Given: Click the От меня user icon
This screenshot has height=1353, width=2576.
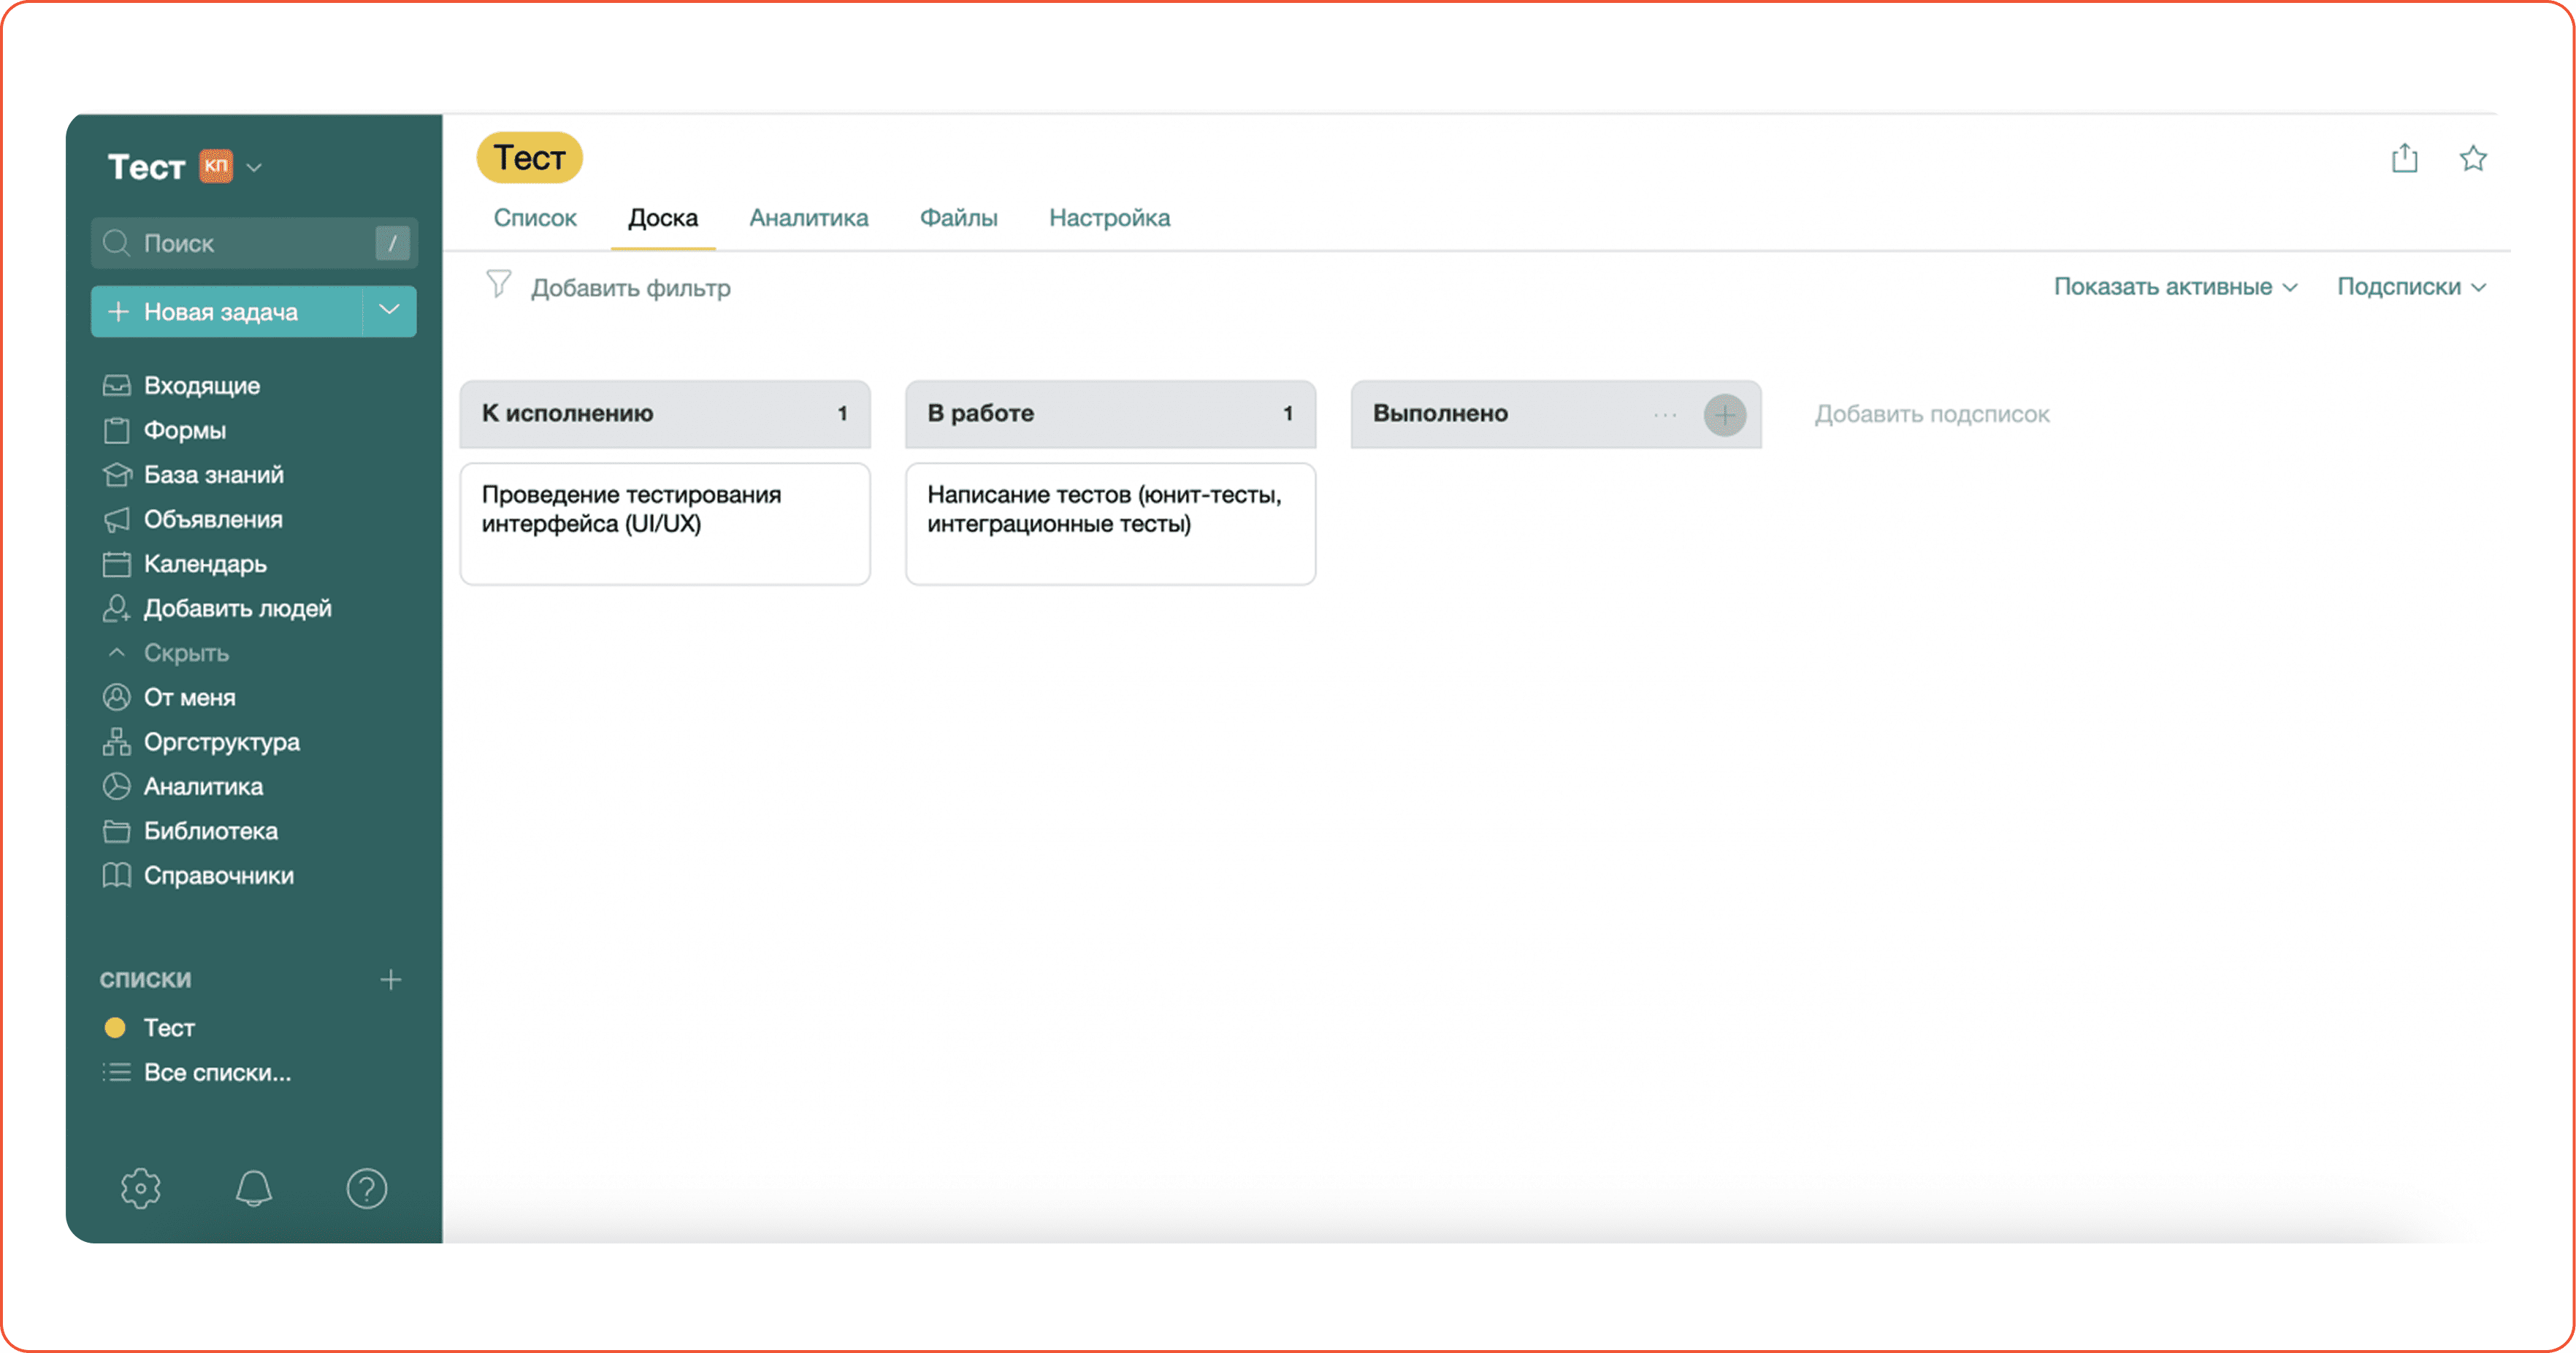Looking at the screenshot, I should tap(116, 697).
